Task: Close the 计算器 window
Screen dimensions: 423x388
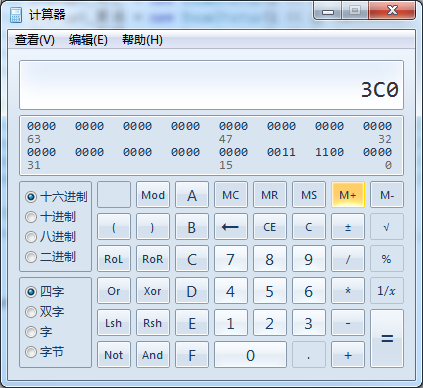Action: tap(392, 11)
